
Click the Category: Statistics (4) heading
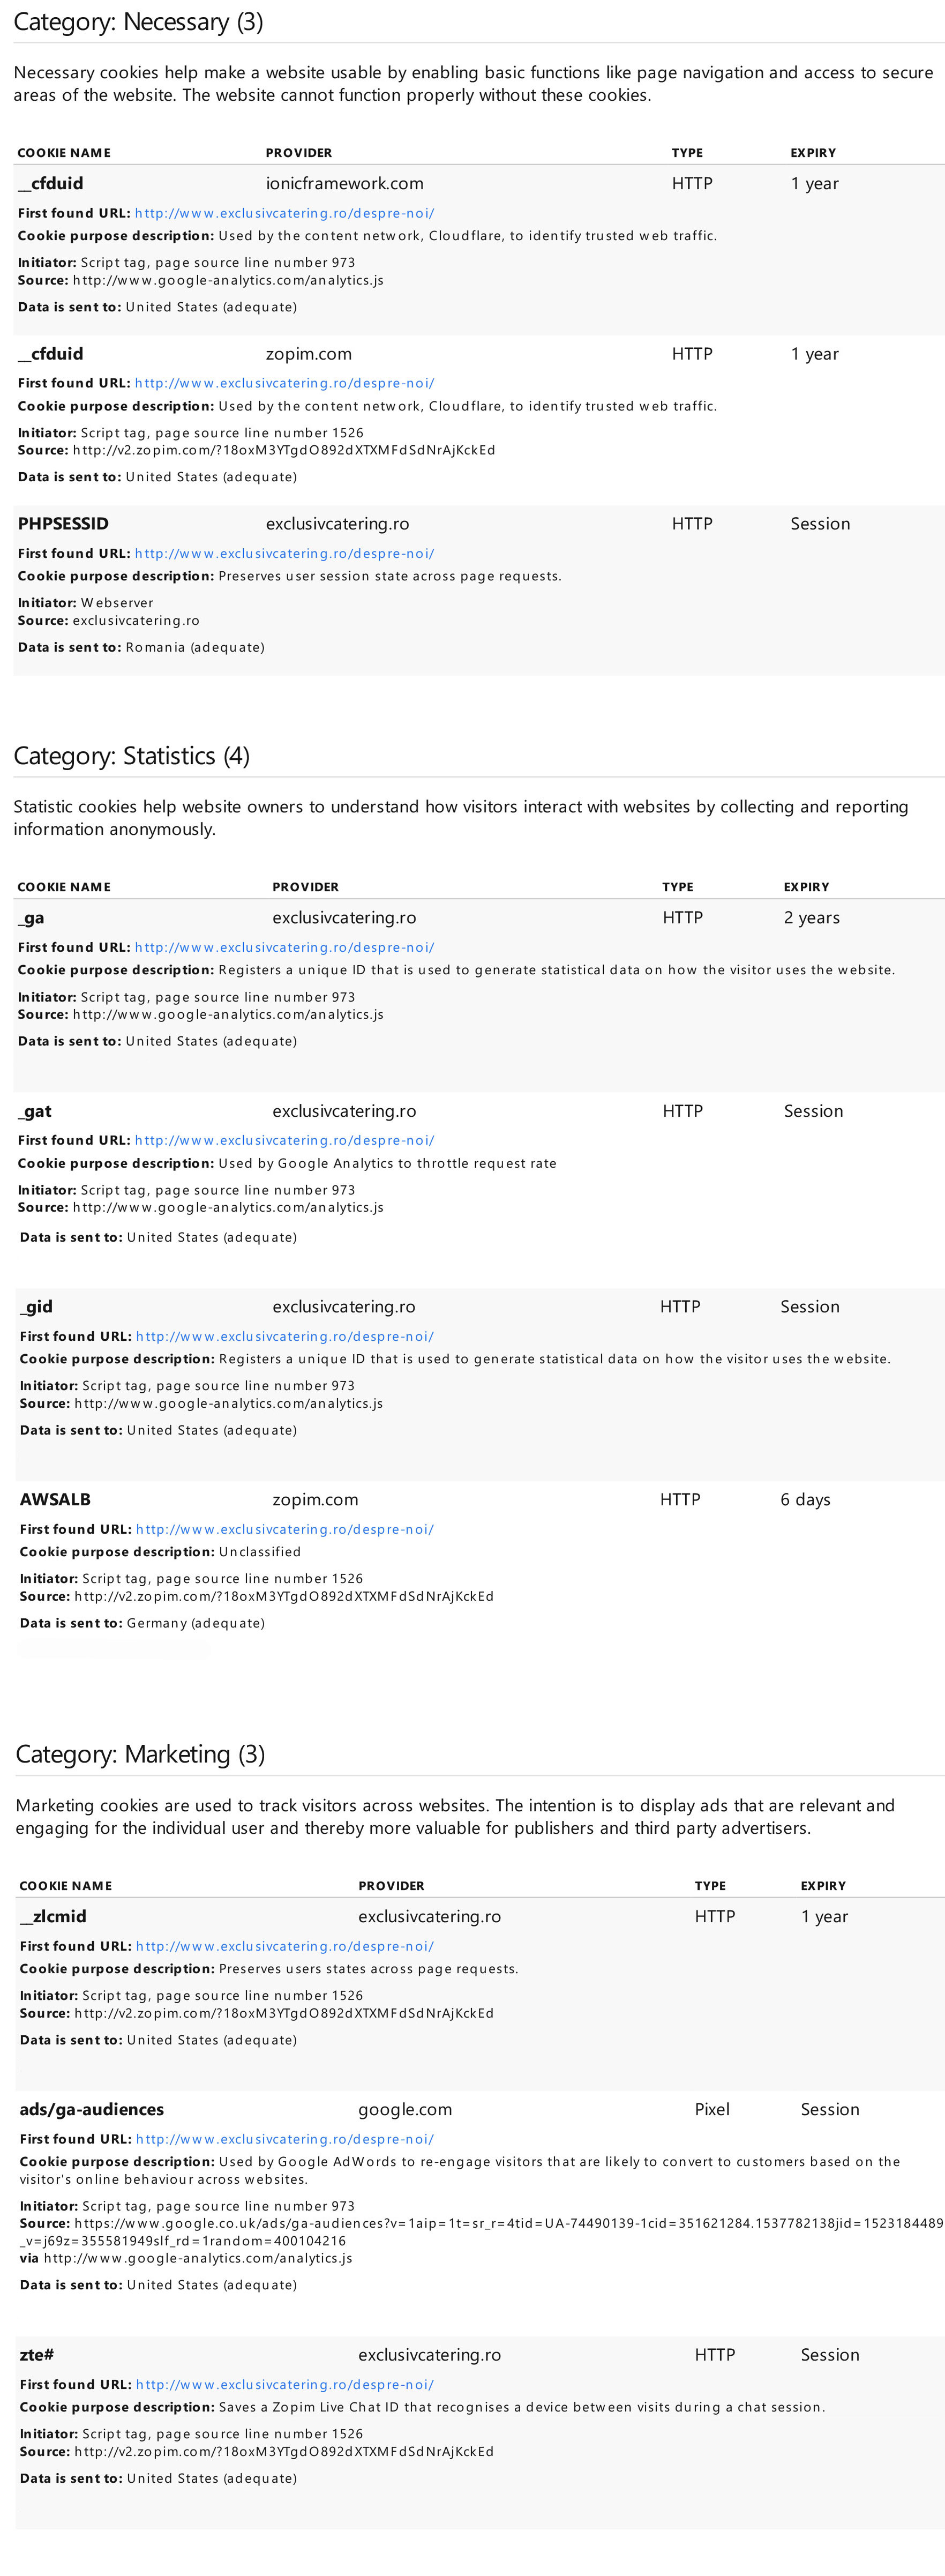point(131,756)
